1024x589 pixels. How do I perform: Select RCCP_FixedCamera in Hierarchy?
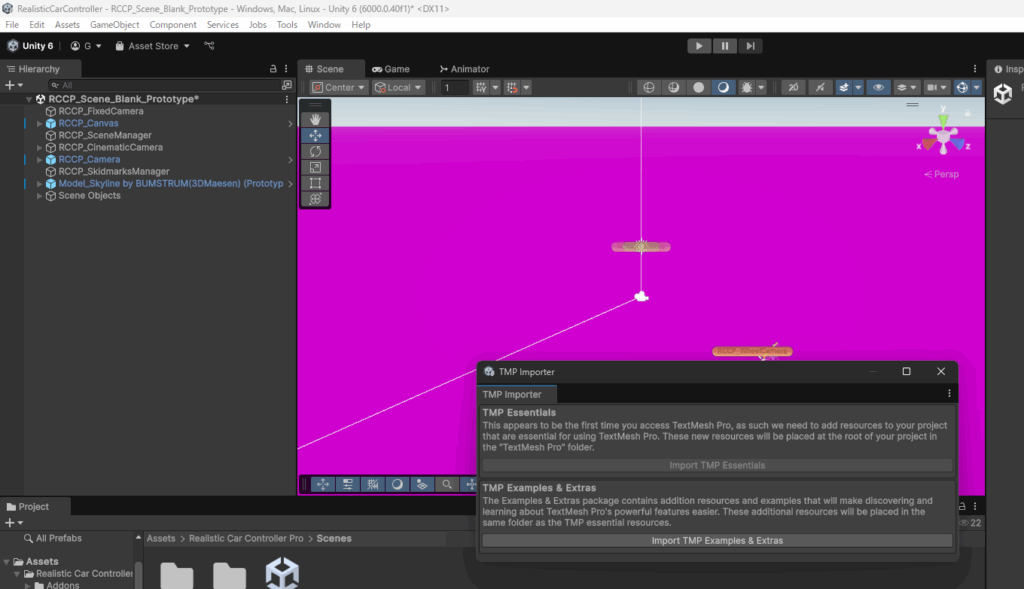(101, 111)
